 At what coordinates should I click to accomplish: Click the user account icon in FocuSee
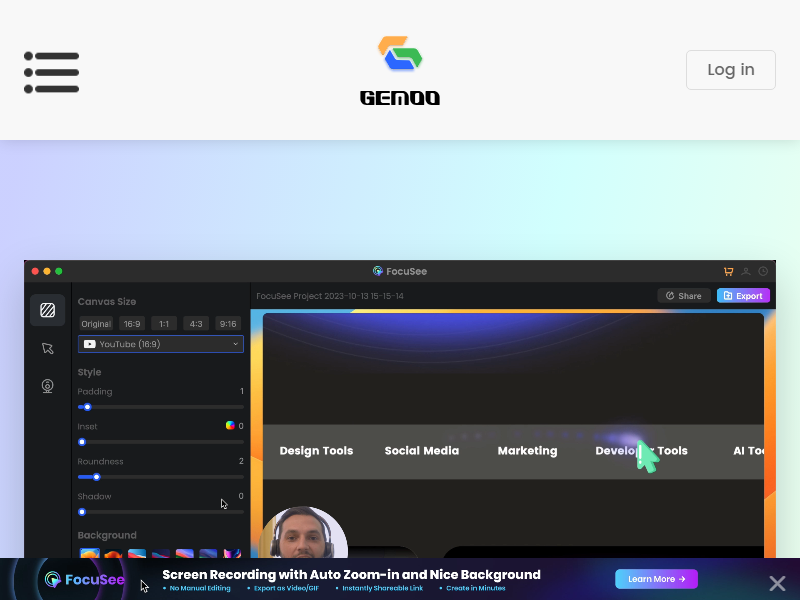pyautogui.click(x=746, y=271)
